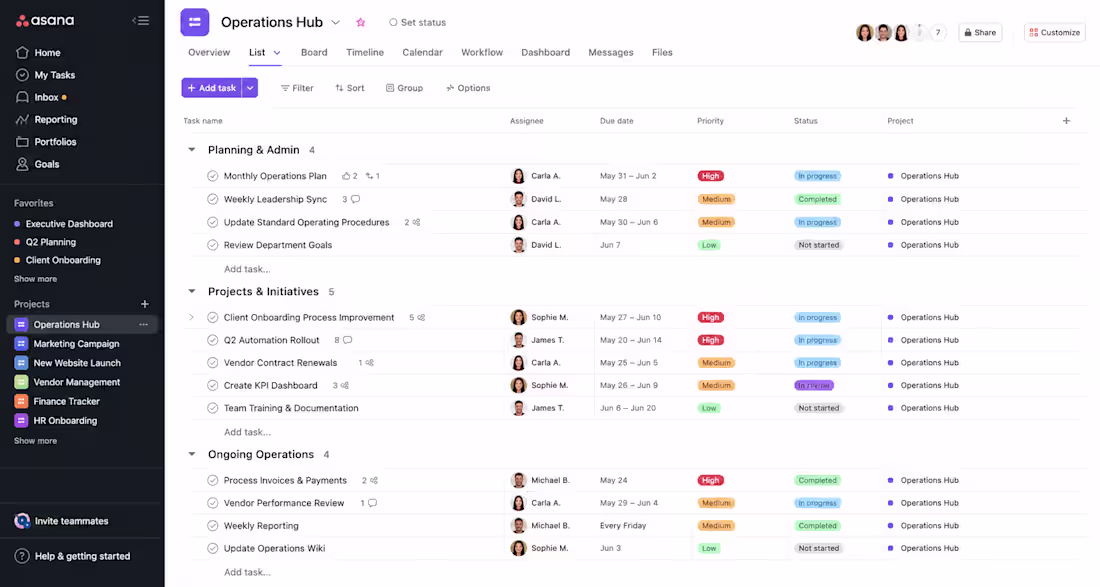Open the comment icon on Weekly Leadership Sync
1100x587 pixels.
click(x=356, y=199)
